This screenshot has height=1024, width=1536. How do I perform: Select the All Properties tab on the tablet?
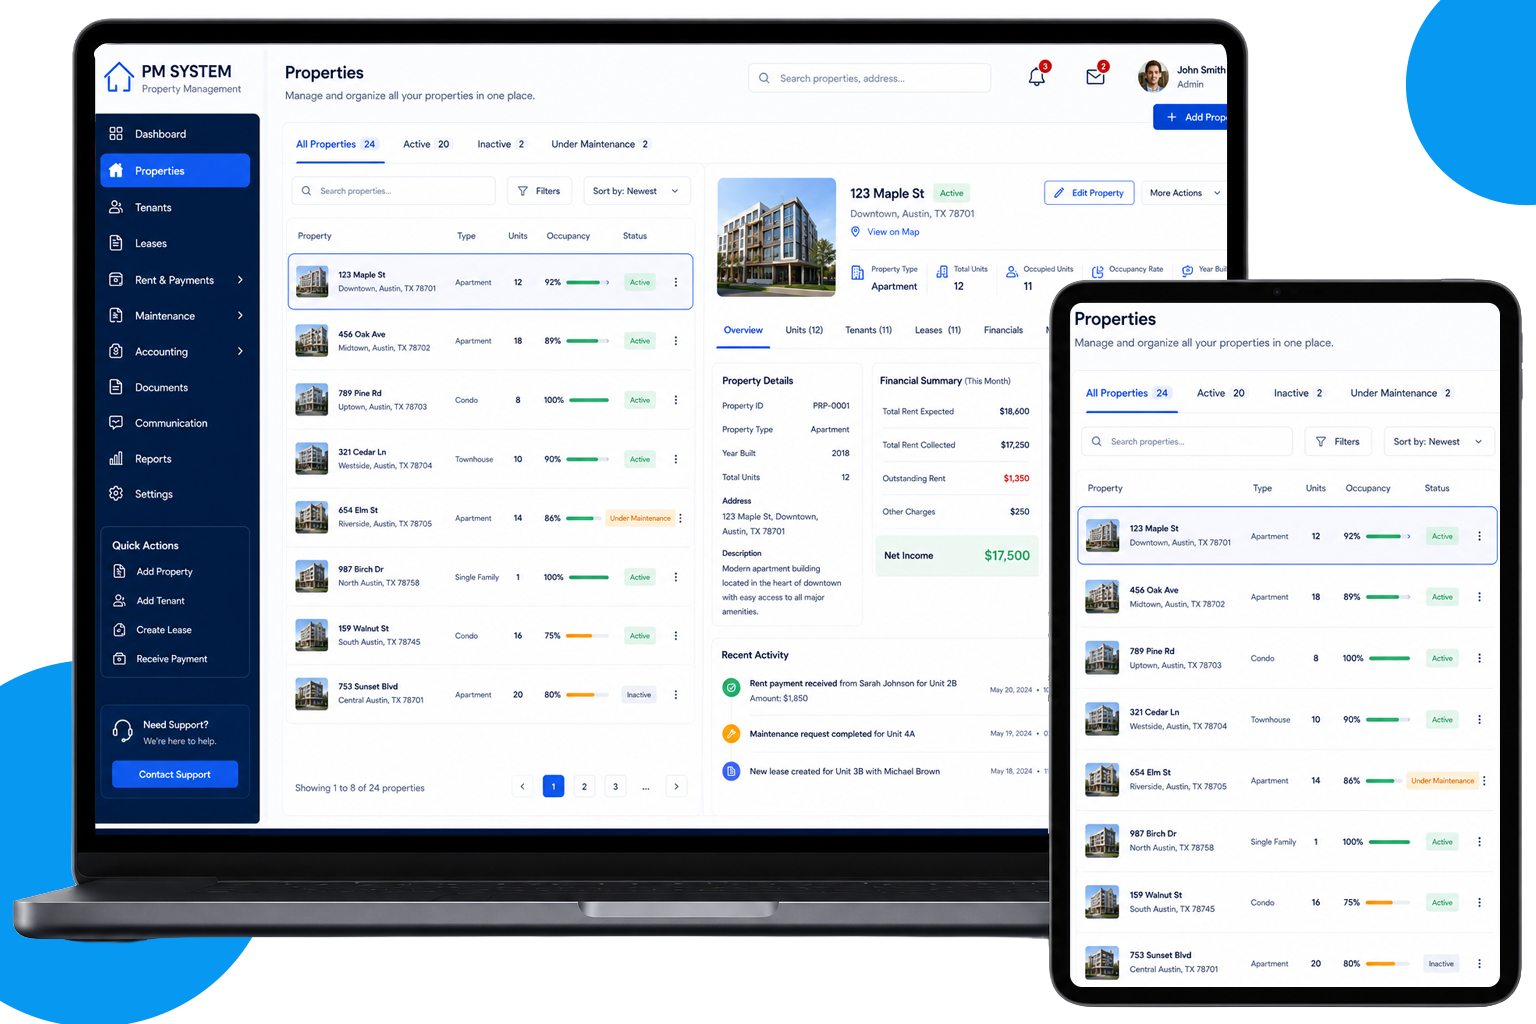(x=1128, y=393)
